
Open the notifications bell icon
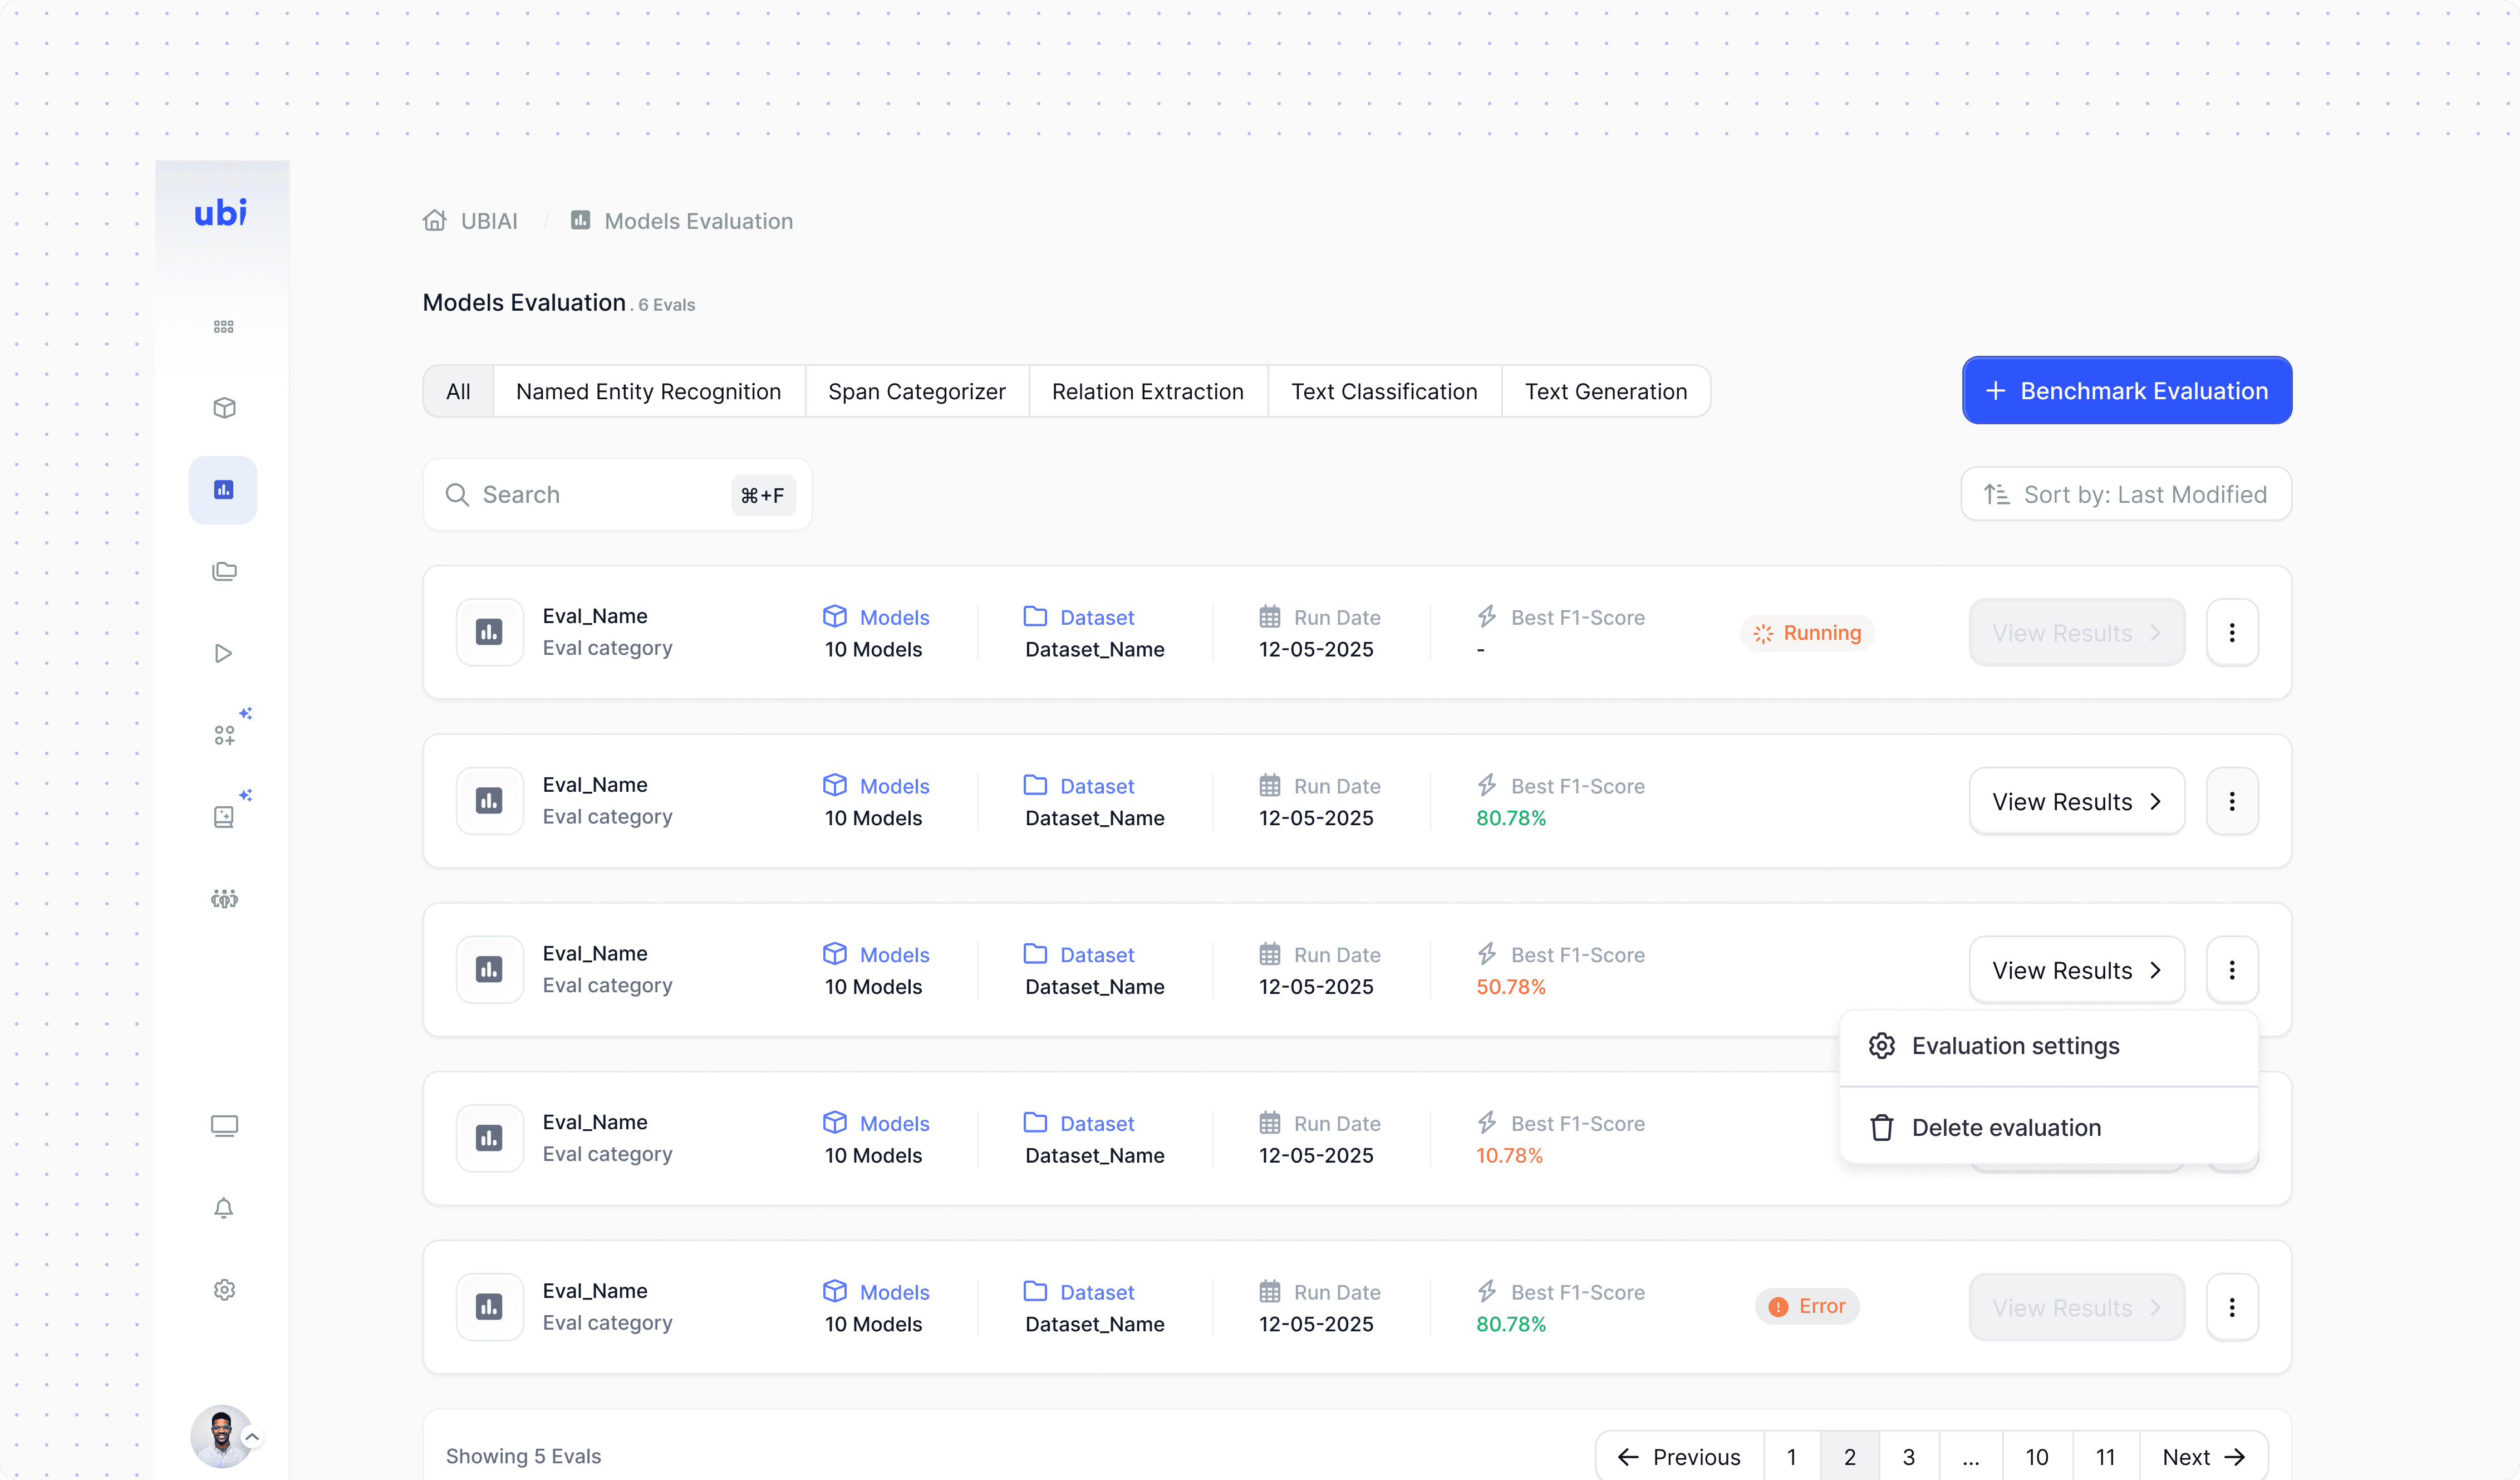(x=224, y=1208)
